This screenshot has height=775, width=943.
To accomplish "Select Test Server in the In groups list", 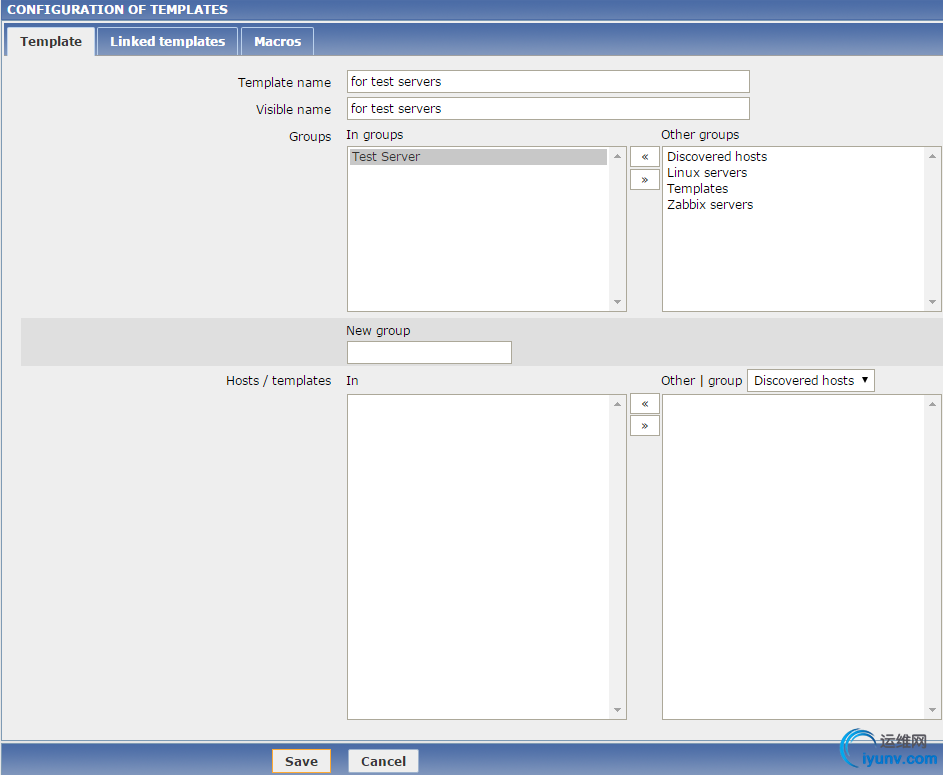I will coord(478,157).
